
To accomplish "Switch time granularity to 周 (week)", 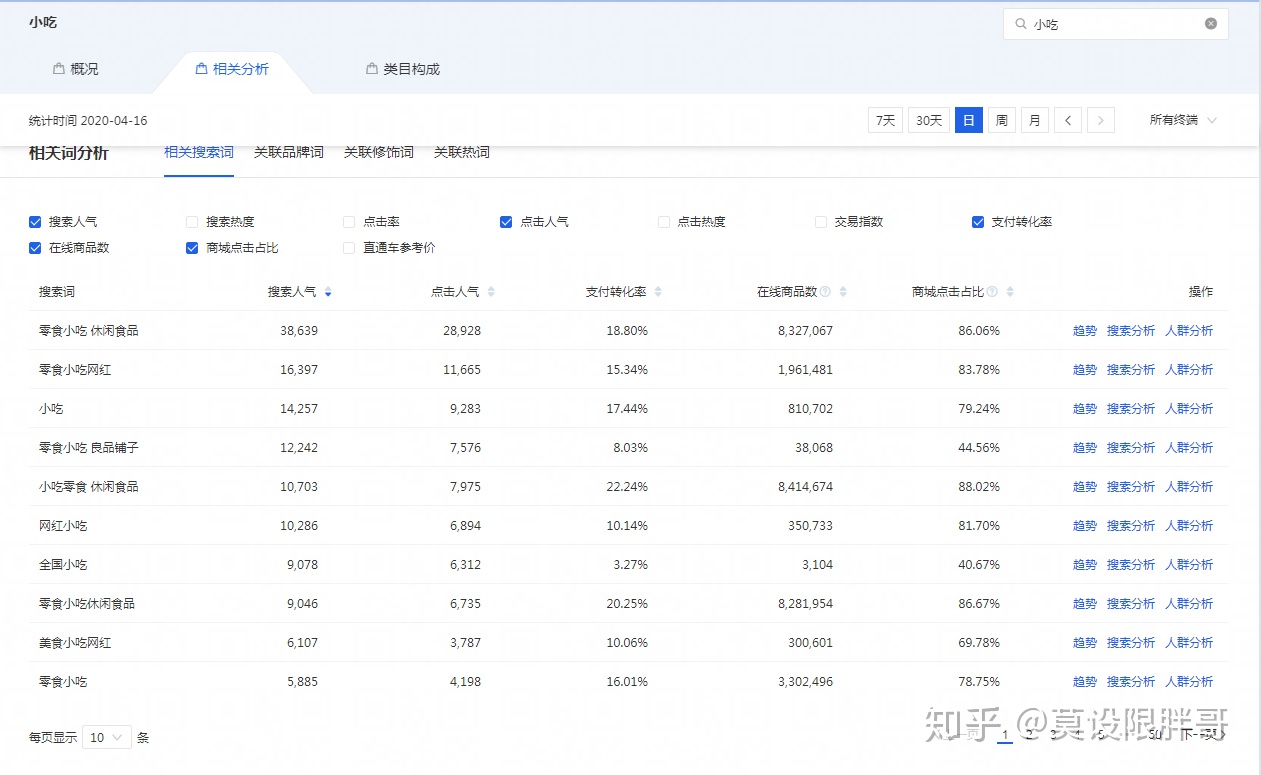I will point(1001,119).
